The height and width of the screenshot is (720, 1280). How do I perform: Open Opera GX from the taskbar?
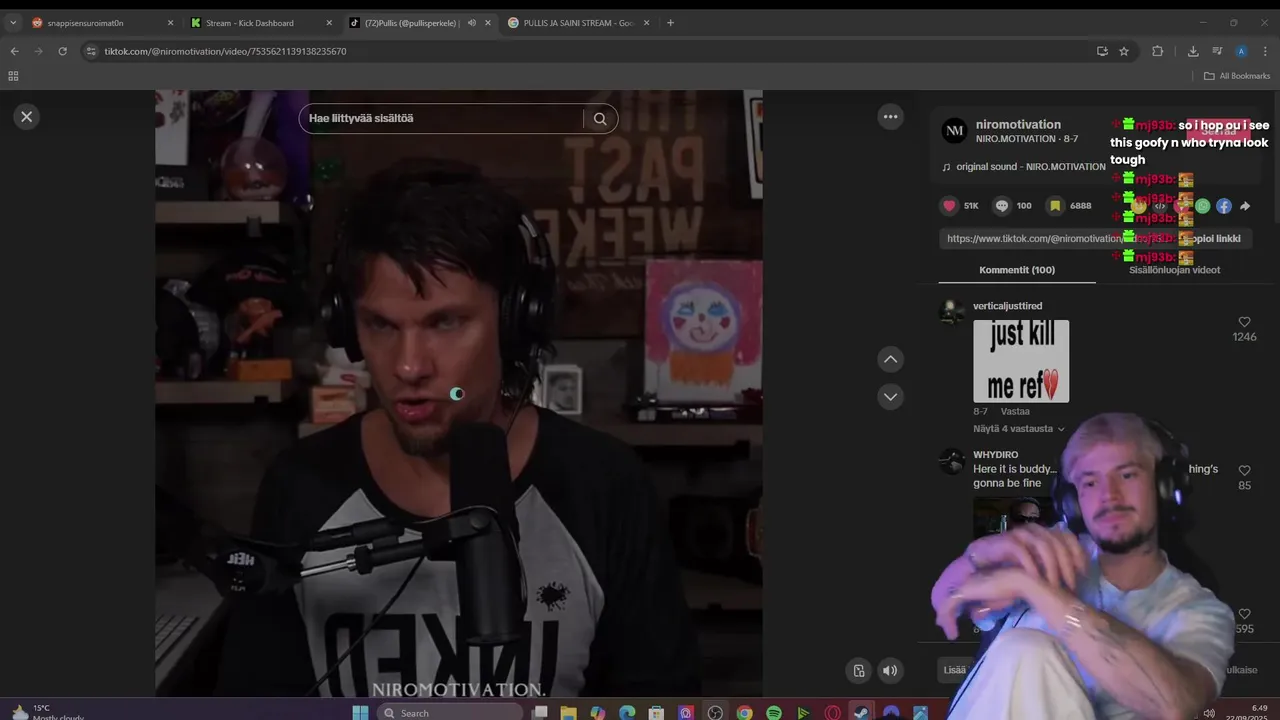832,712
